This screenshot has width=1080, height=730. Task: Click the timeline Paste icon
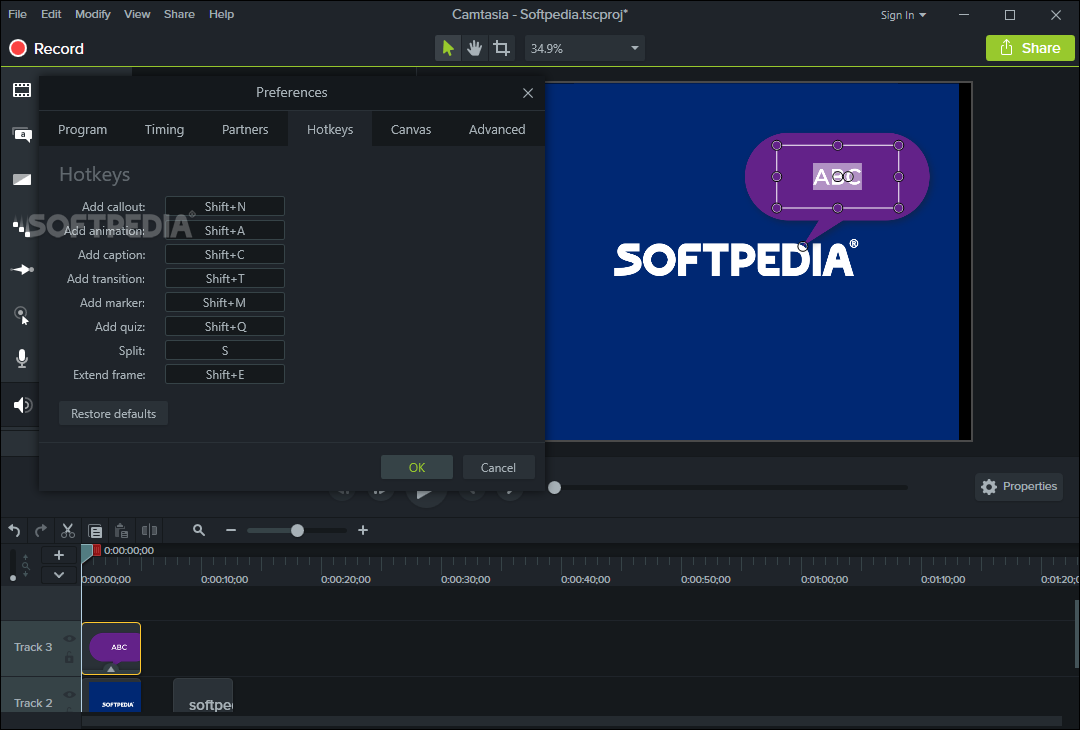[122, 530]
